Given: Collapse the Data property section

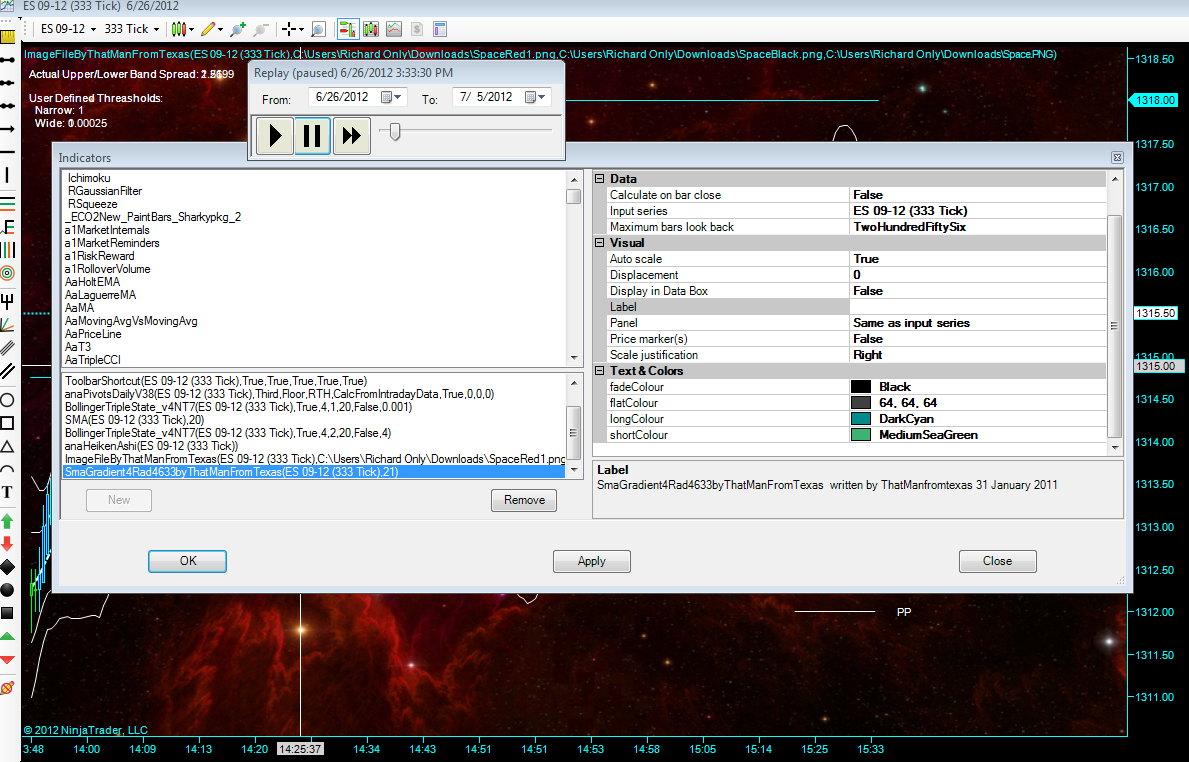Looking at the screenshot, I should [x=599, y=179].
